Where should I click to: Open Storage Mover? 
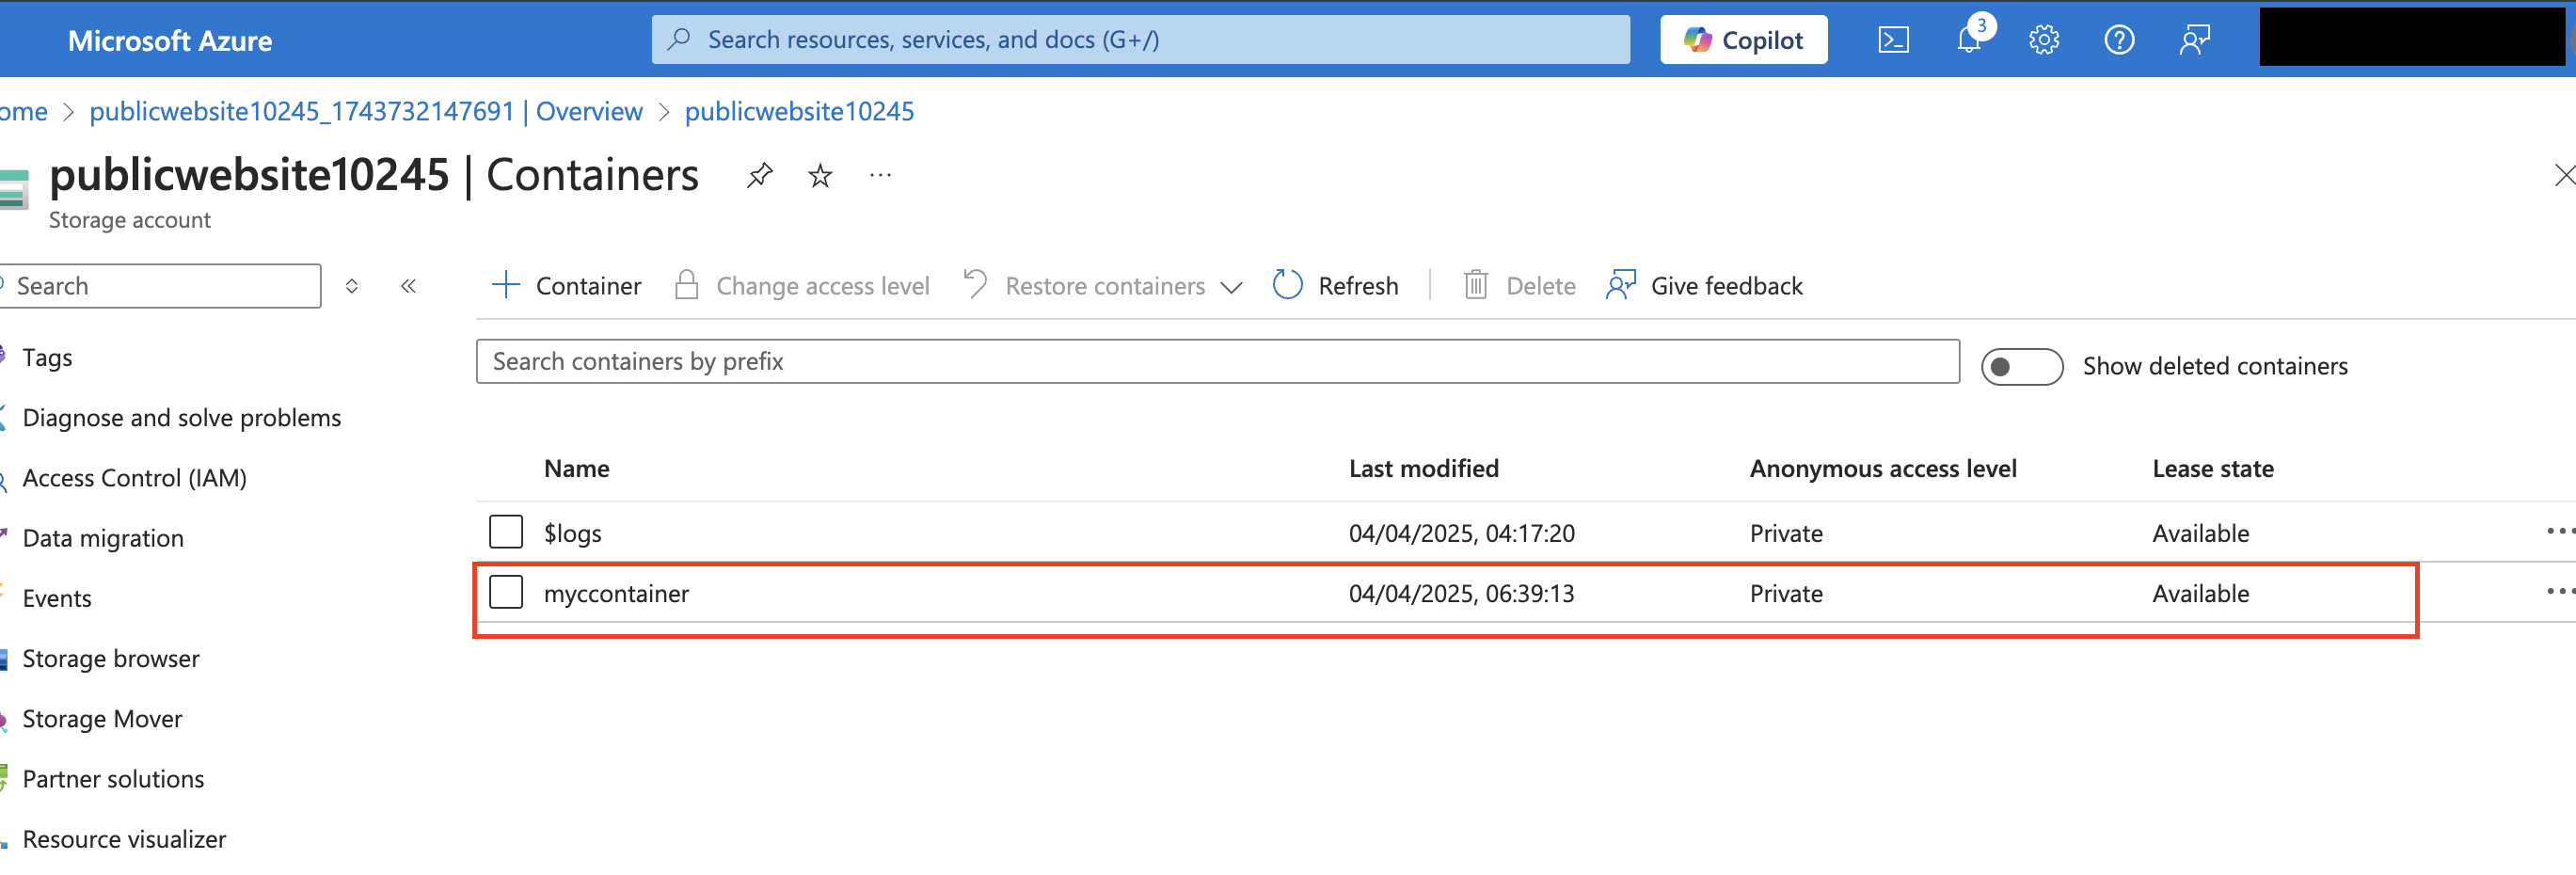coord(102,718)
